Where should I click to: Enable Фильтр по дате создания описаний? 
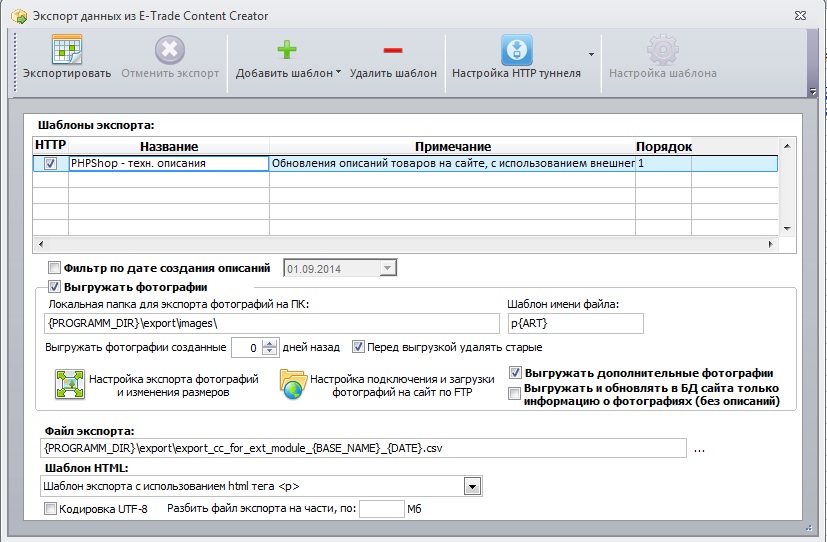(x=54, y=268)
